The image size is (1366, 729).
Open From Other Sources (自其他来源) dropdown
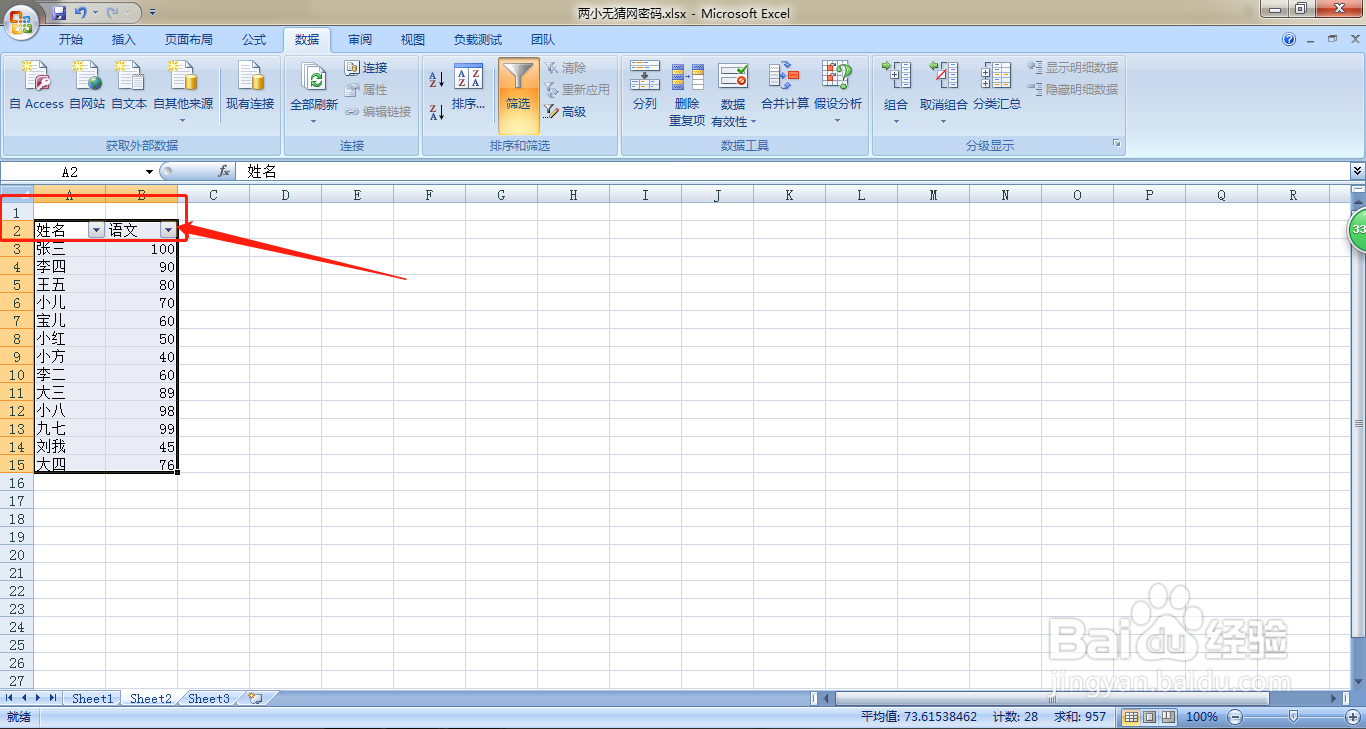tap(182, 91)
